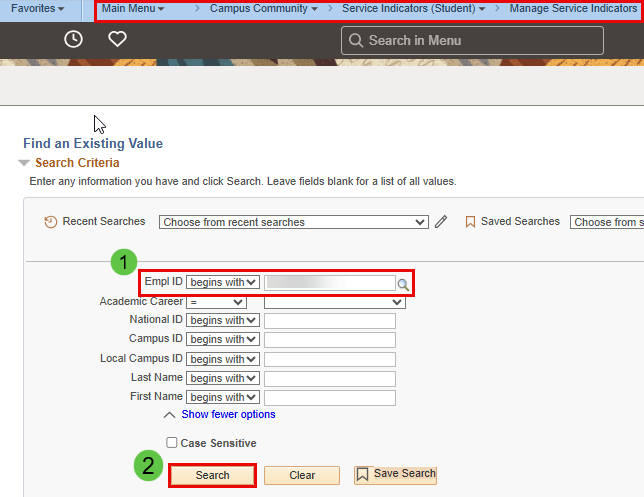Open the Academic Career operator dropdown
This screenshot has height=497, width=644.
pyautogui.click(x=216, y=302)
